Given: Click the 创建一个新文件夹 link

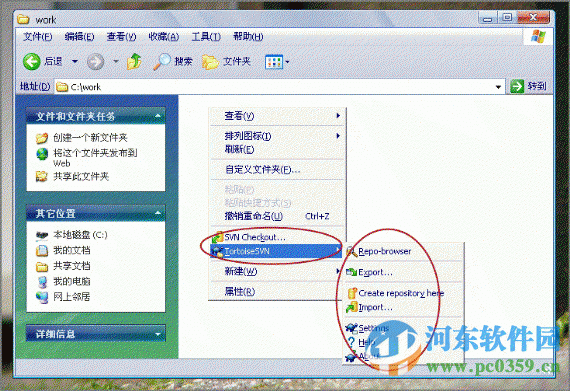Looking at the screenshot, I should tap(90, 138).
